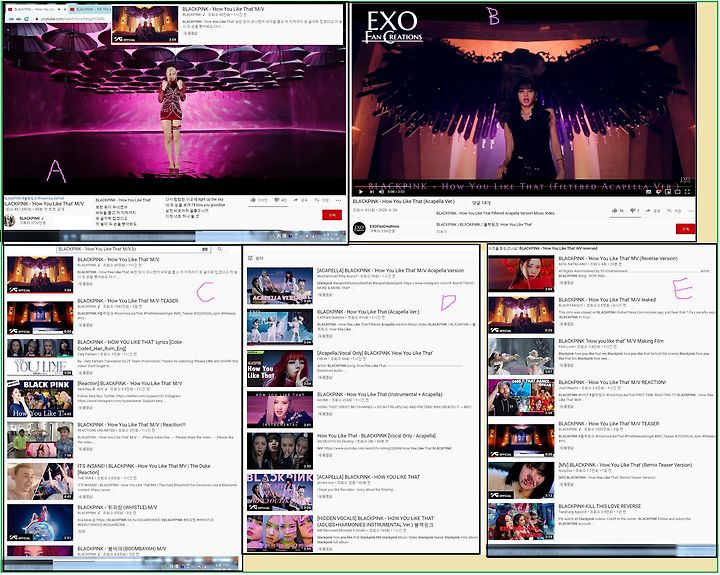The height and width of the screenshot is (575, 720).
Task: Open 'BLACKPINK [Vocal Only - Acapella]' title in panel D
Action: tap(377, 436)
